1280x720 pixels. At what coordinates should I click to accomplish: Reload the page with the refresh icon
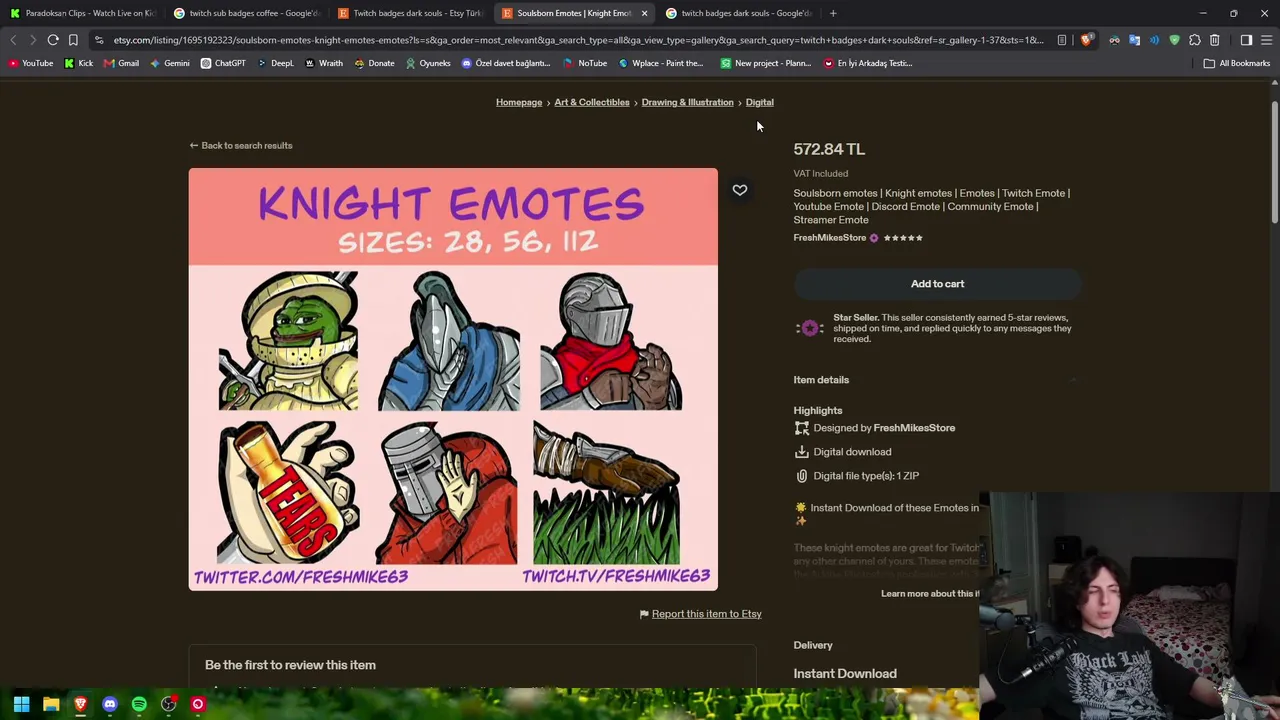[x=53, y=40]
